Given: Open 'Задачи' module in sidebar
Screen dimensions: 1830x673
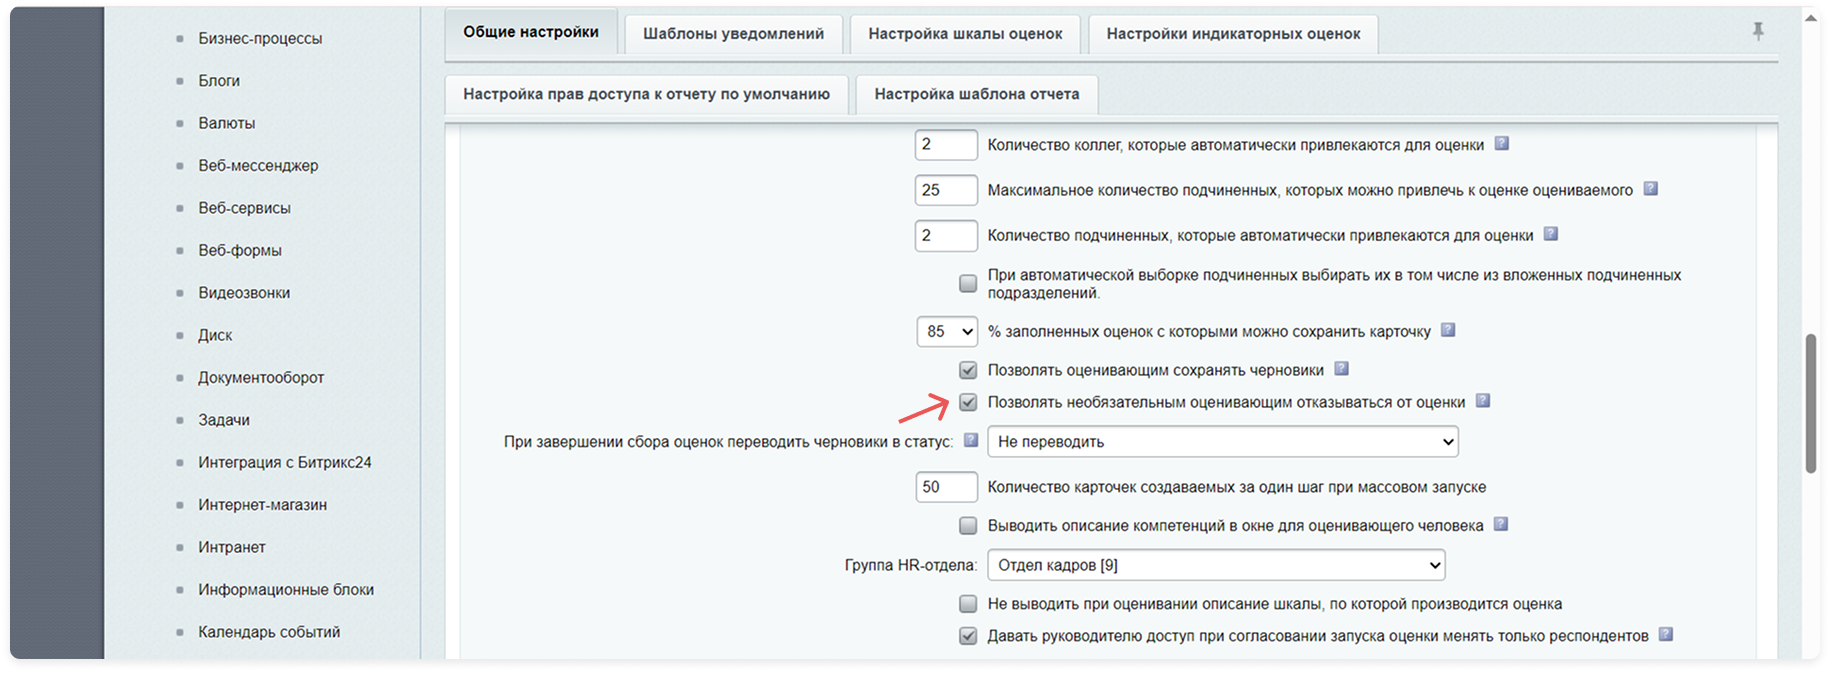Looking at the screenshot, I should pyautogui.click(x=224, y=420).
